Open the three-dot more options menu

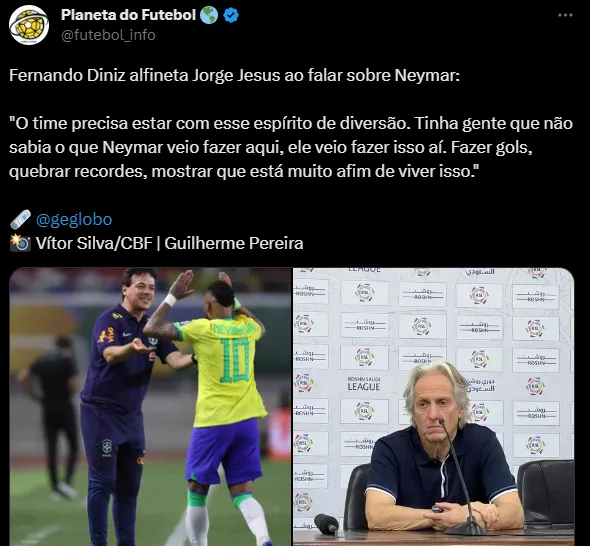565,15
